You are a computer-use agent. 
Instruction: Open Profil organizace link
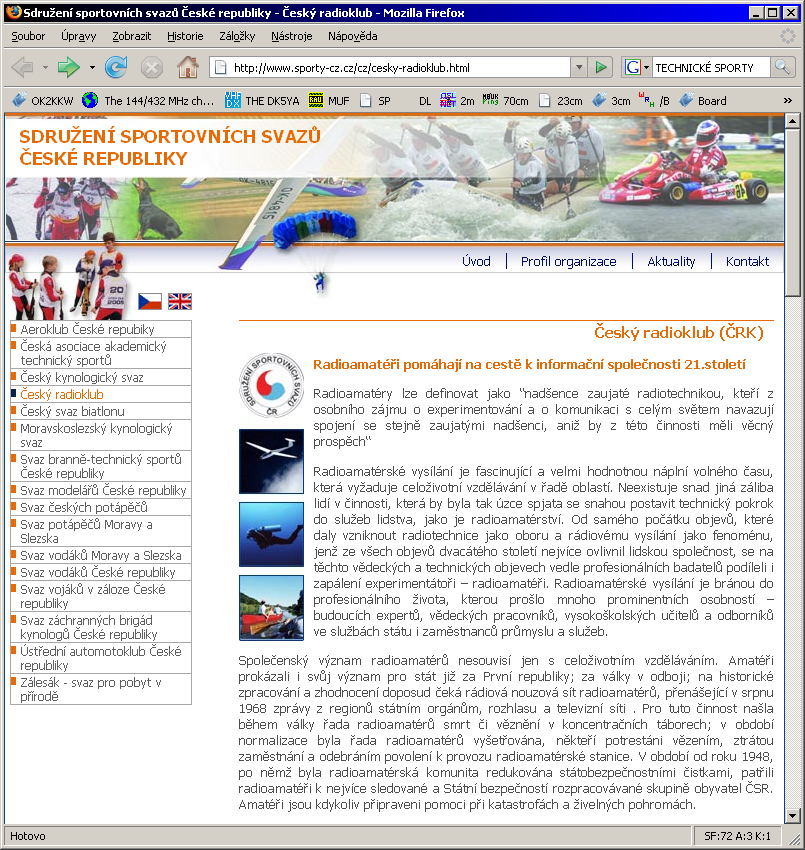pyautogui.click(x=568, y=261)
